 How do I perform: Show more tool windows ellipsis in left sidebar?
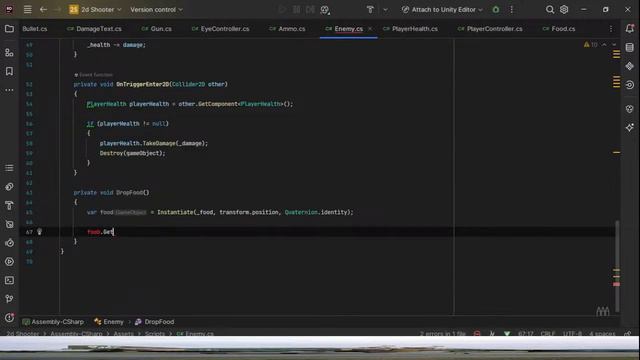(9, 90)
